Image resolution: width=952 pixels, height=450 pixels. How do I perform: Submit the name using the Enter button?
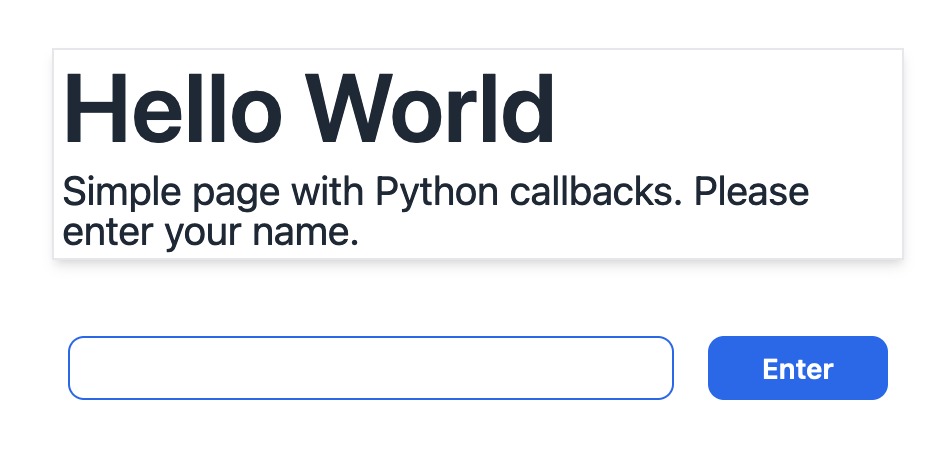pos(797,368)
